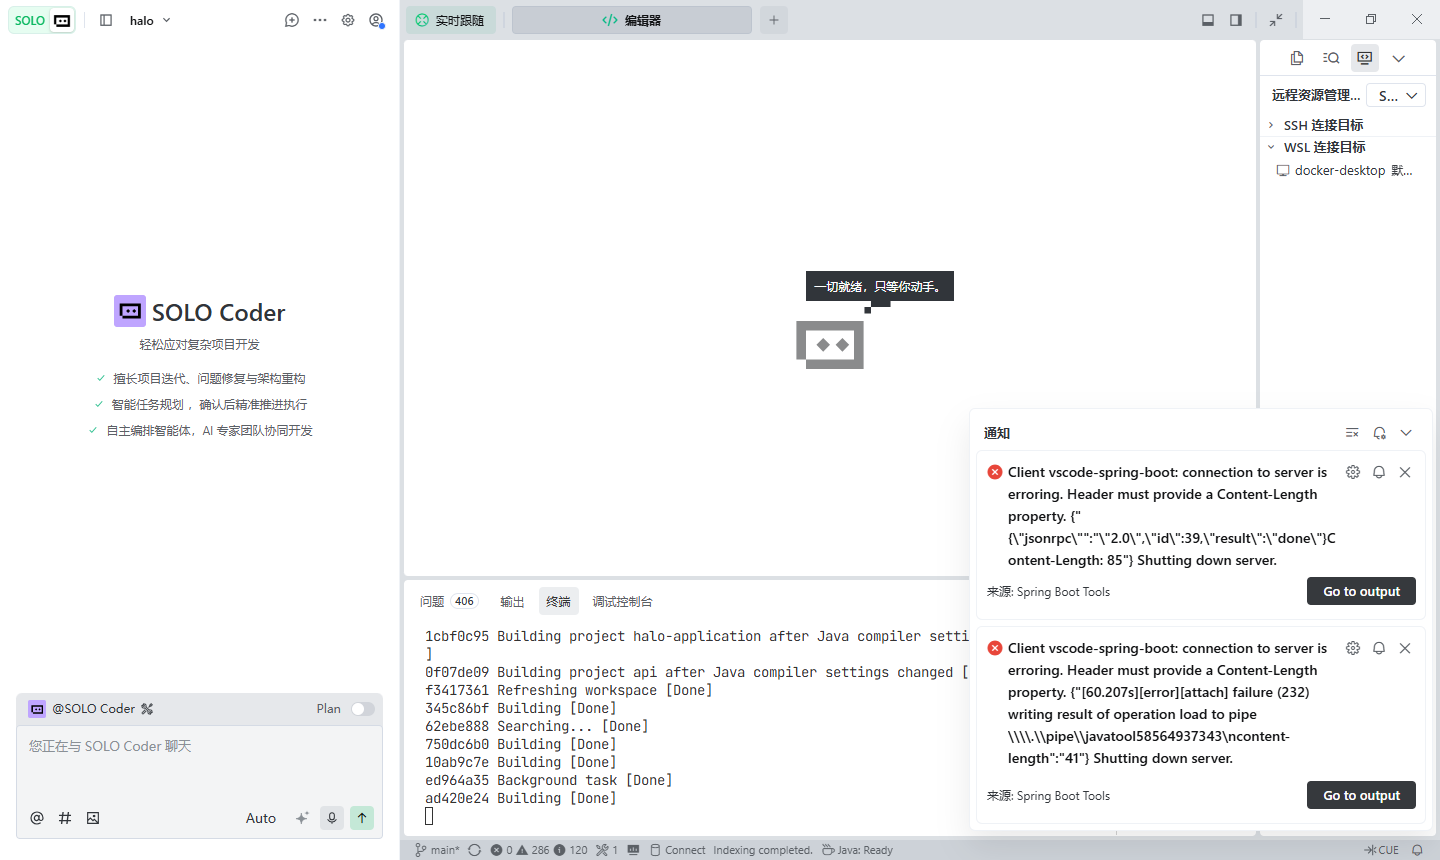The image size is (1440, 860).
Task: Select the terminal line f3417361 Refreshing workspace
Action: click(569, 690)
